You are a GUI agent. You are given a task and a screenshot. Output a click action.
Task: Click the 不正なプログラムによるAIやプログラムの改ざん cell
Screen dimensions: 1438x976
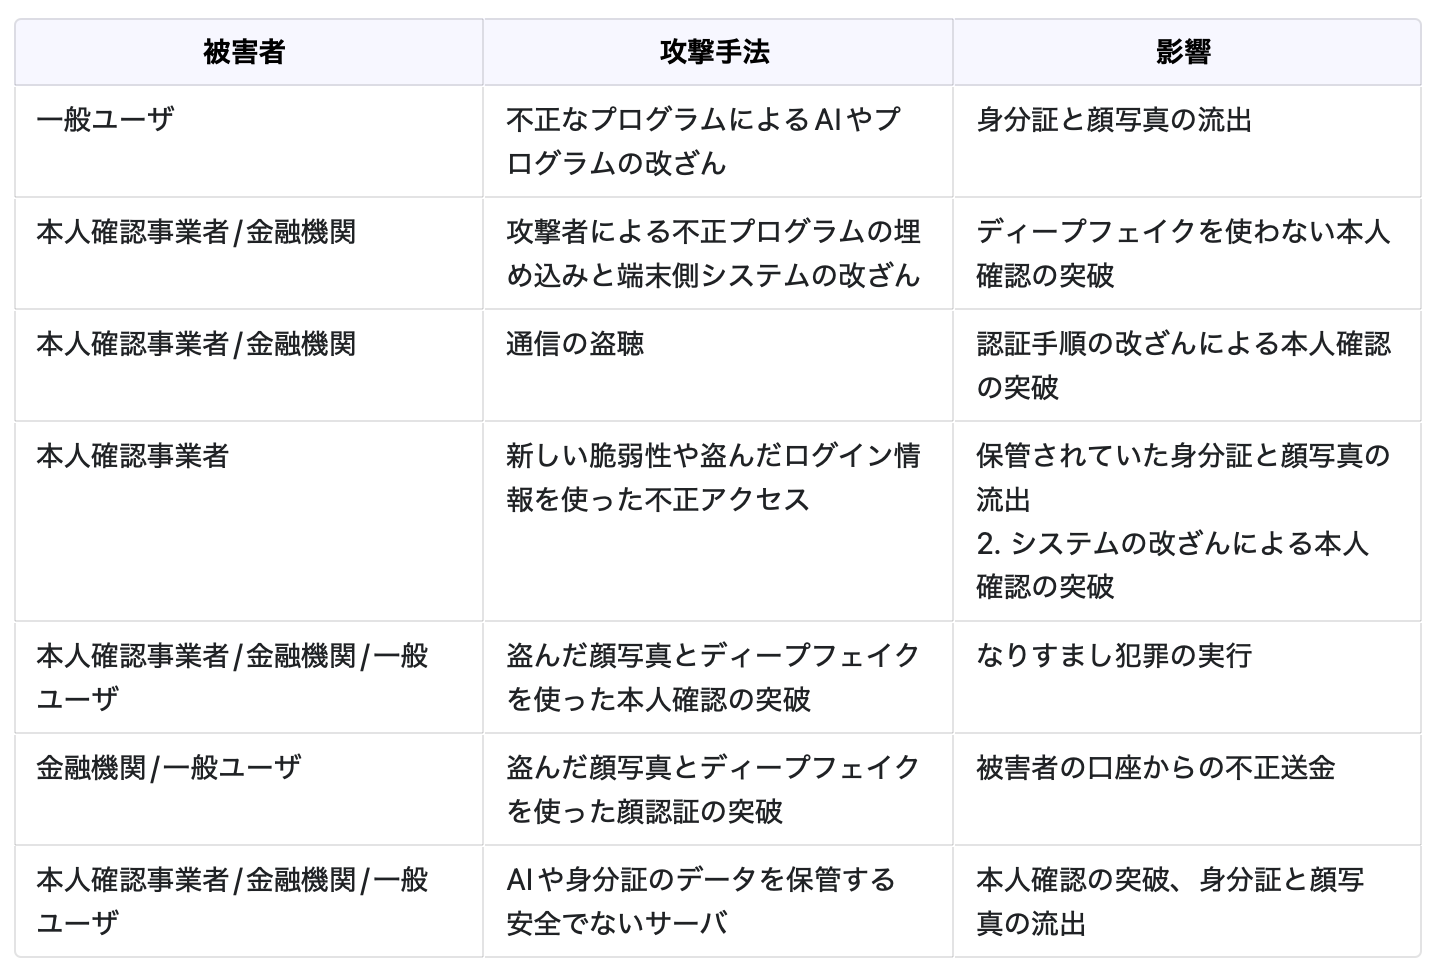point(703,141)
